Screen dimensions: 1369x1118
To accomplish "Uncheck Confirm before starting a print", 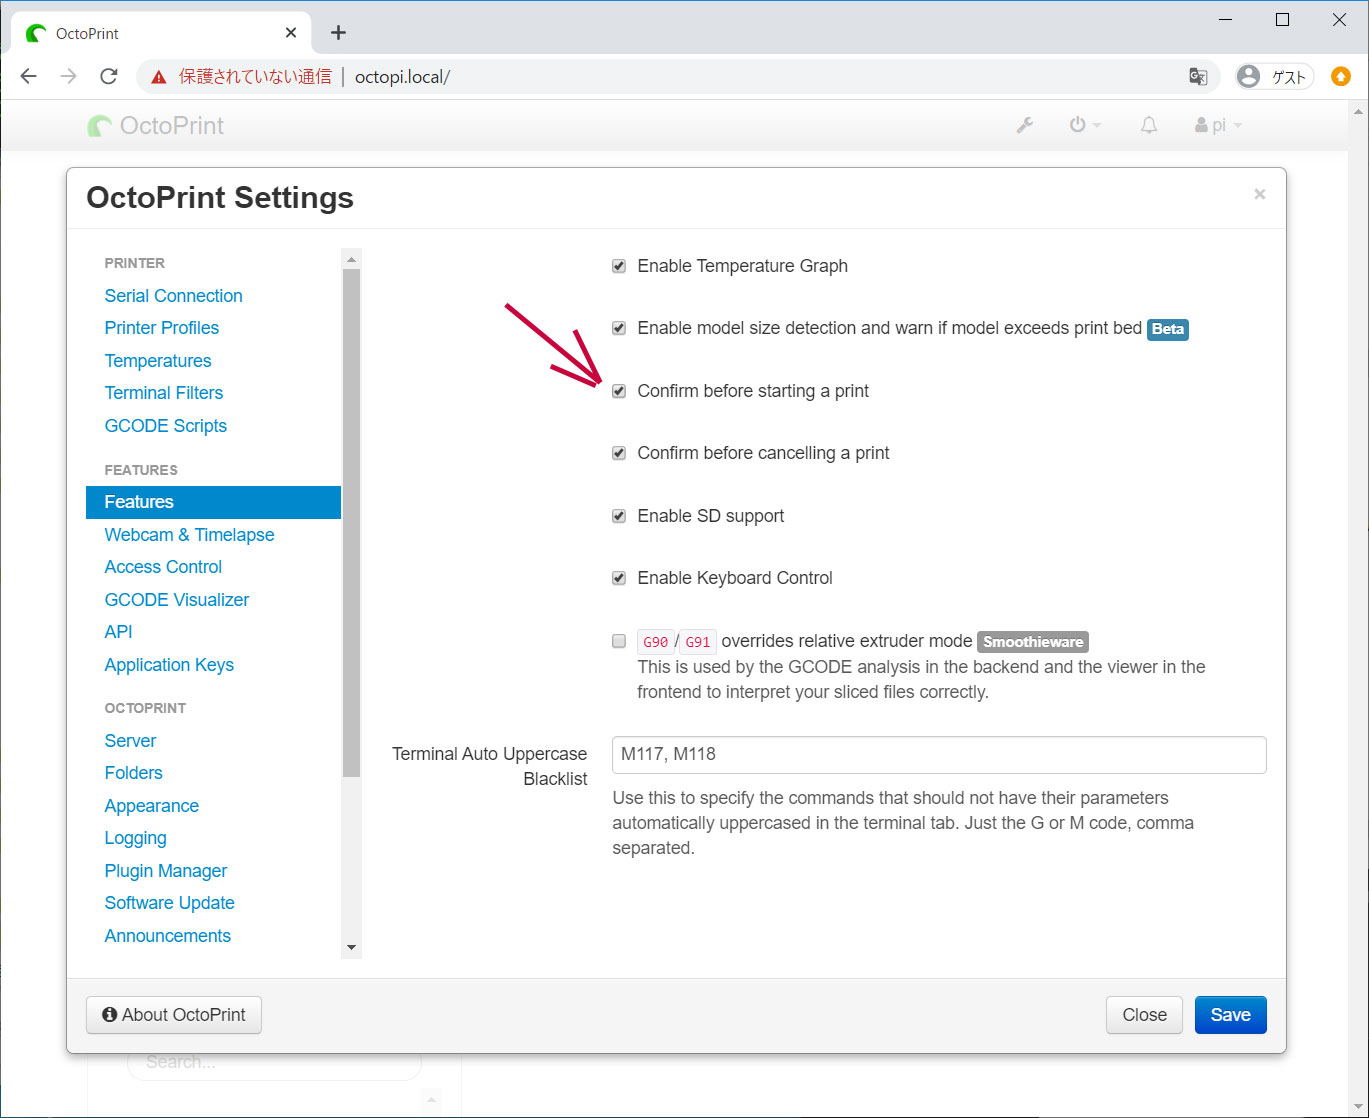I will tap(619, 391).
